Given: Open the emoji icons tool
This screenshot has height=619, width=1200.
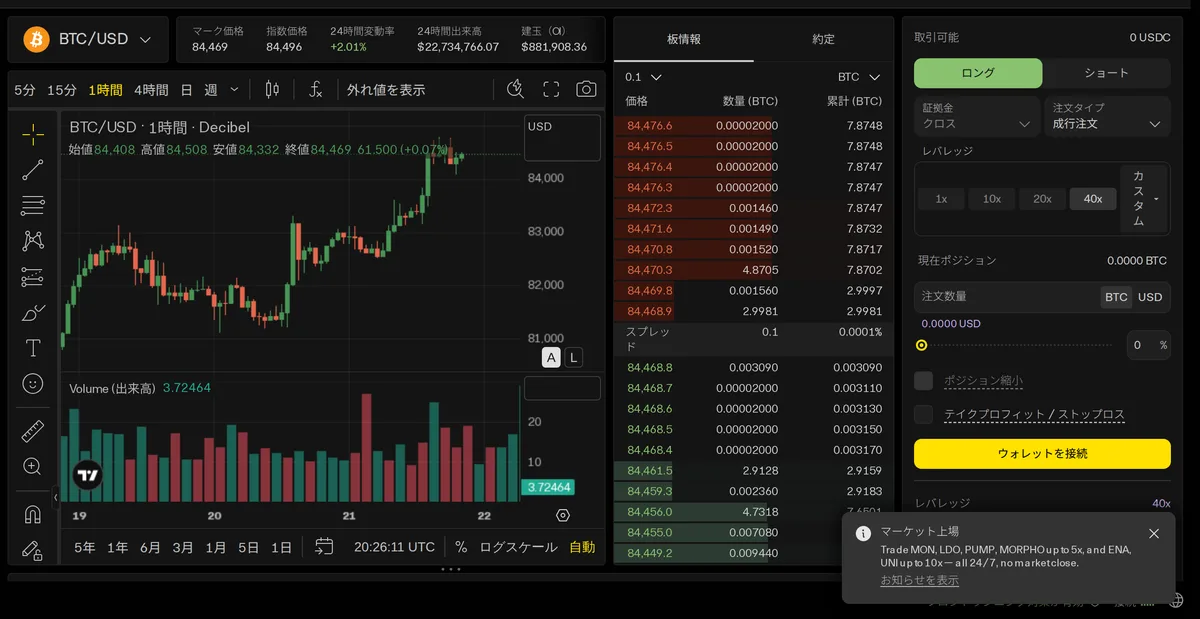Looking at the screenshot, I should pyautogui.click(x=33, y=384).
